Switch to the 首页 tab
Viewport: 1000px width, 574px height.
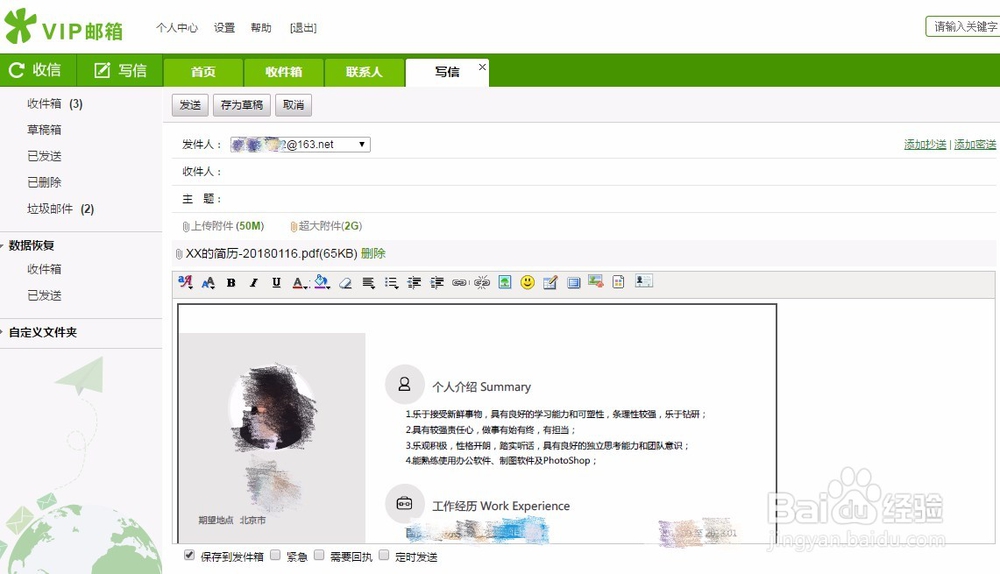[203, 72]
